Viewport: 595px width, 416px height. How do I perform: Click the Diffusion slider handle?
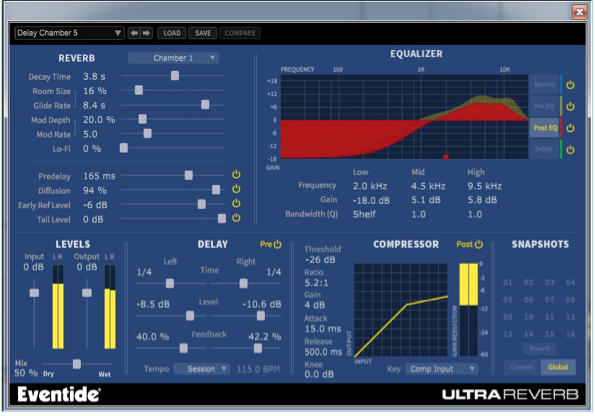[216, 189]
